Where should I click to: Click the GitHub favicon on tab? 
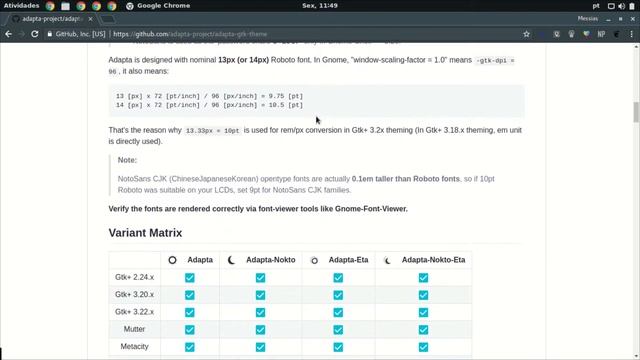tap(16, 19)
